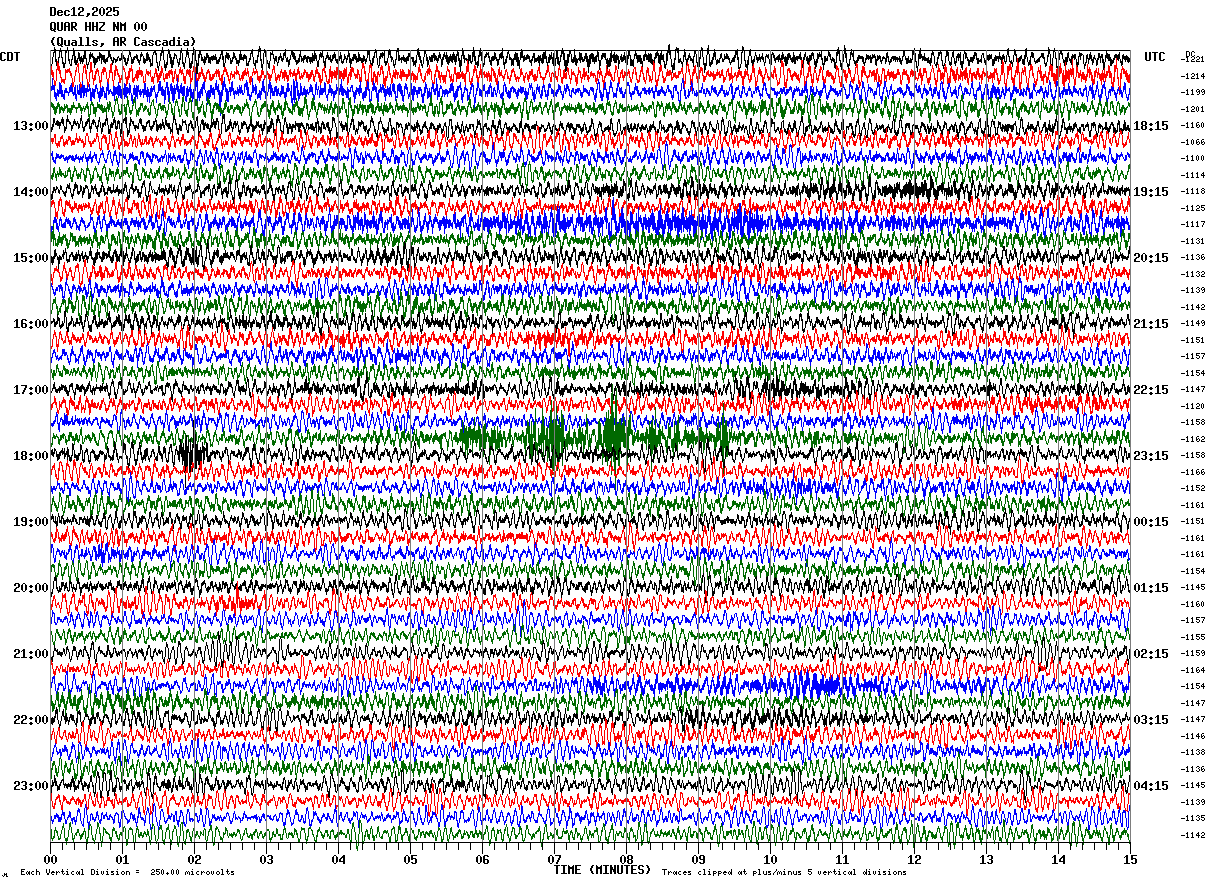Click minute 10 tick label on time axis
This screenshot has width=1210, height=886.
point(771,859)
